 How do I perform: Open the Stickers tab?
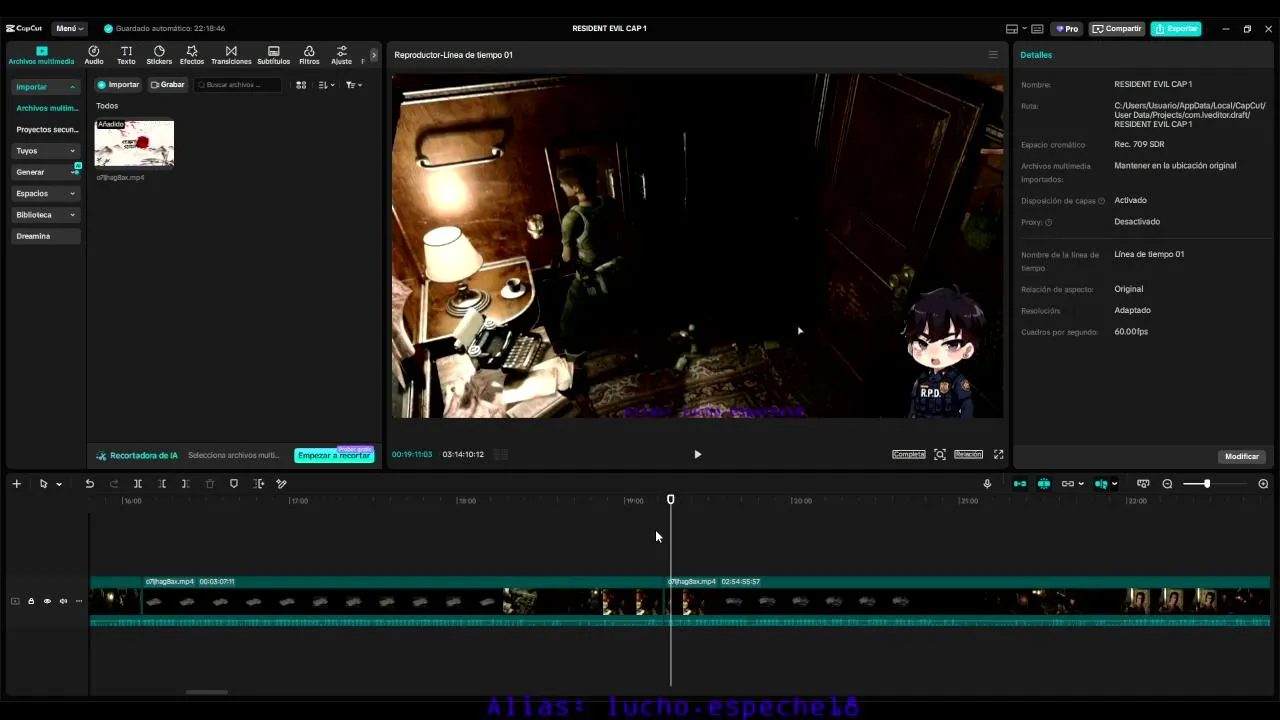159,55
